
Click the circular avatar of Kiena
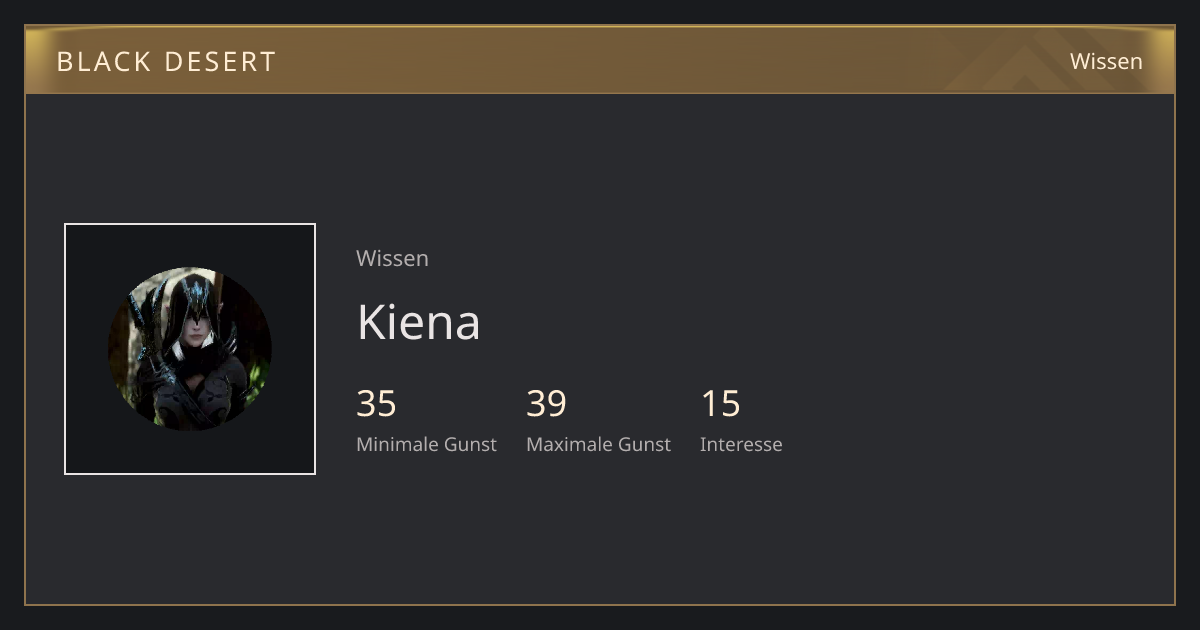(x=190, y=349)
